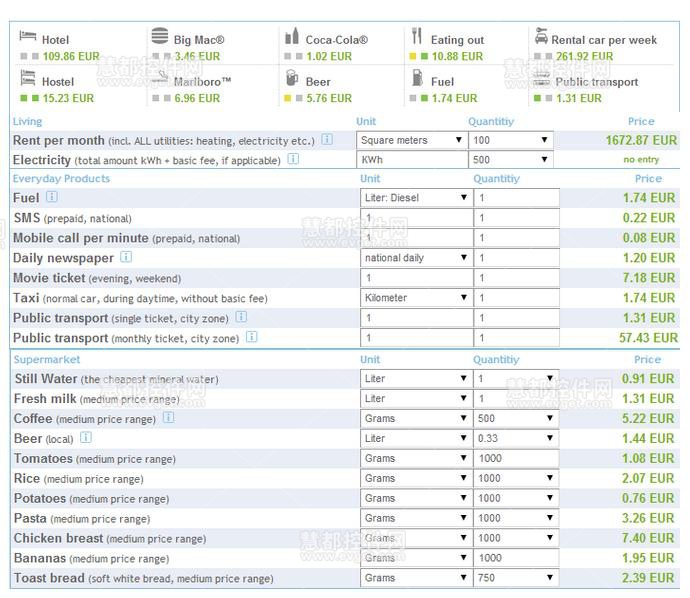Click the Eating out cutlery icon
This screenshot has width=690, height=598.
418,37
